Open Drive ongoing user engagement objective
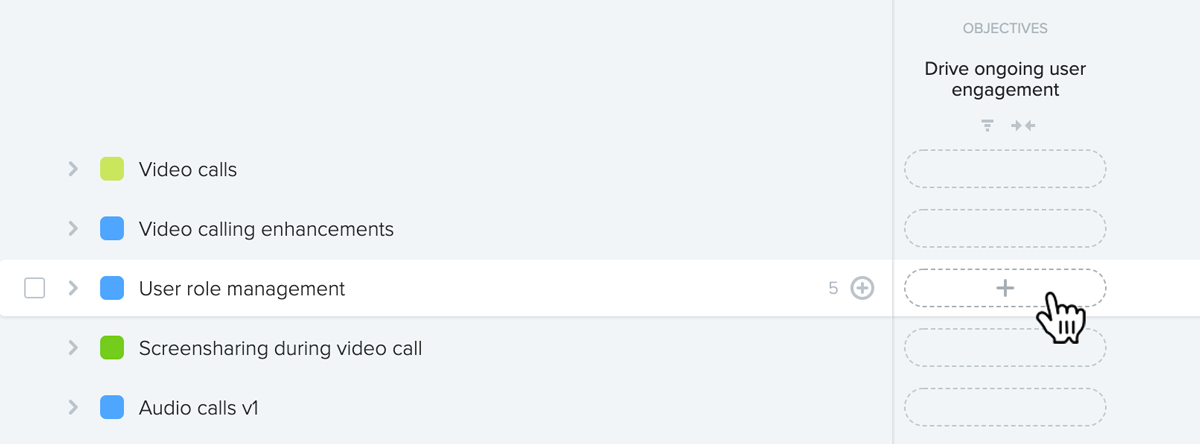The height and width of the screenshot is (444, 1200). point(1005,80)
